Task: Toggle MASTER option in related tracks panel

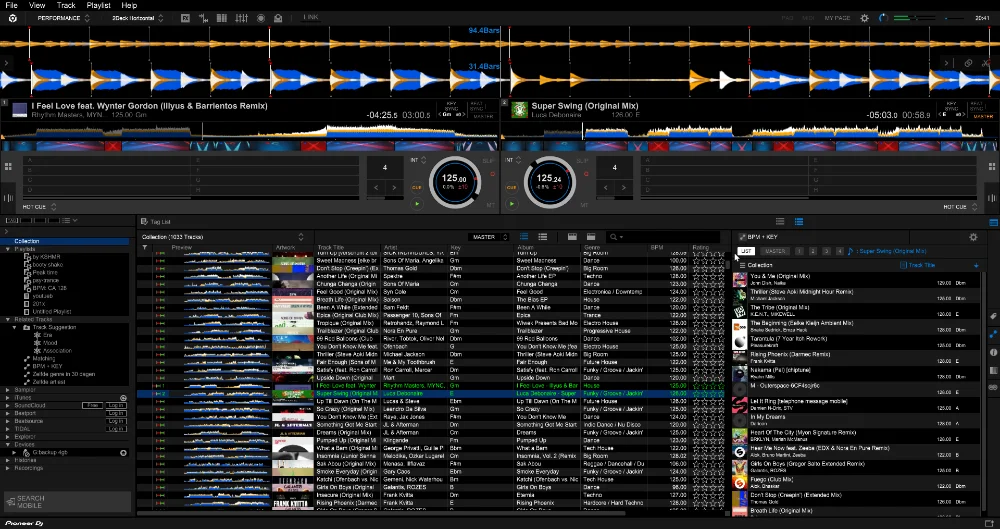Action: (x=775, y=251)
